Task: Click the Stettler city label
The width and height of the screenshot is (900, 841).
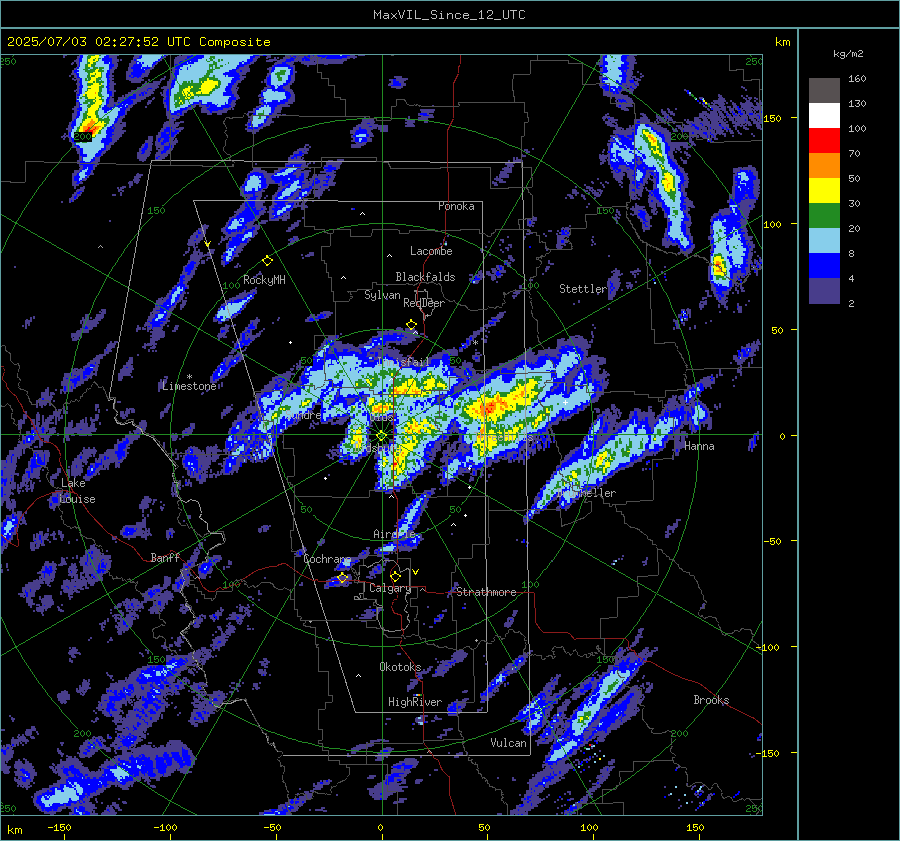Action: click(x=583, y=289)
